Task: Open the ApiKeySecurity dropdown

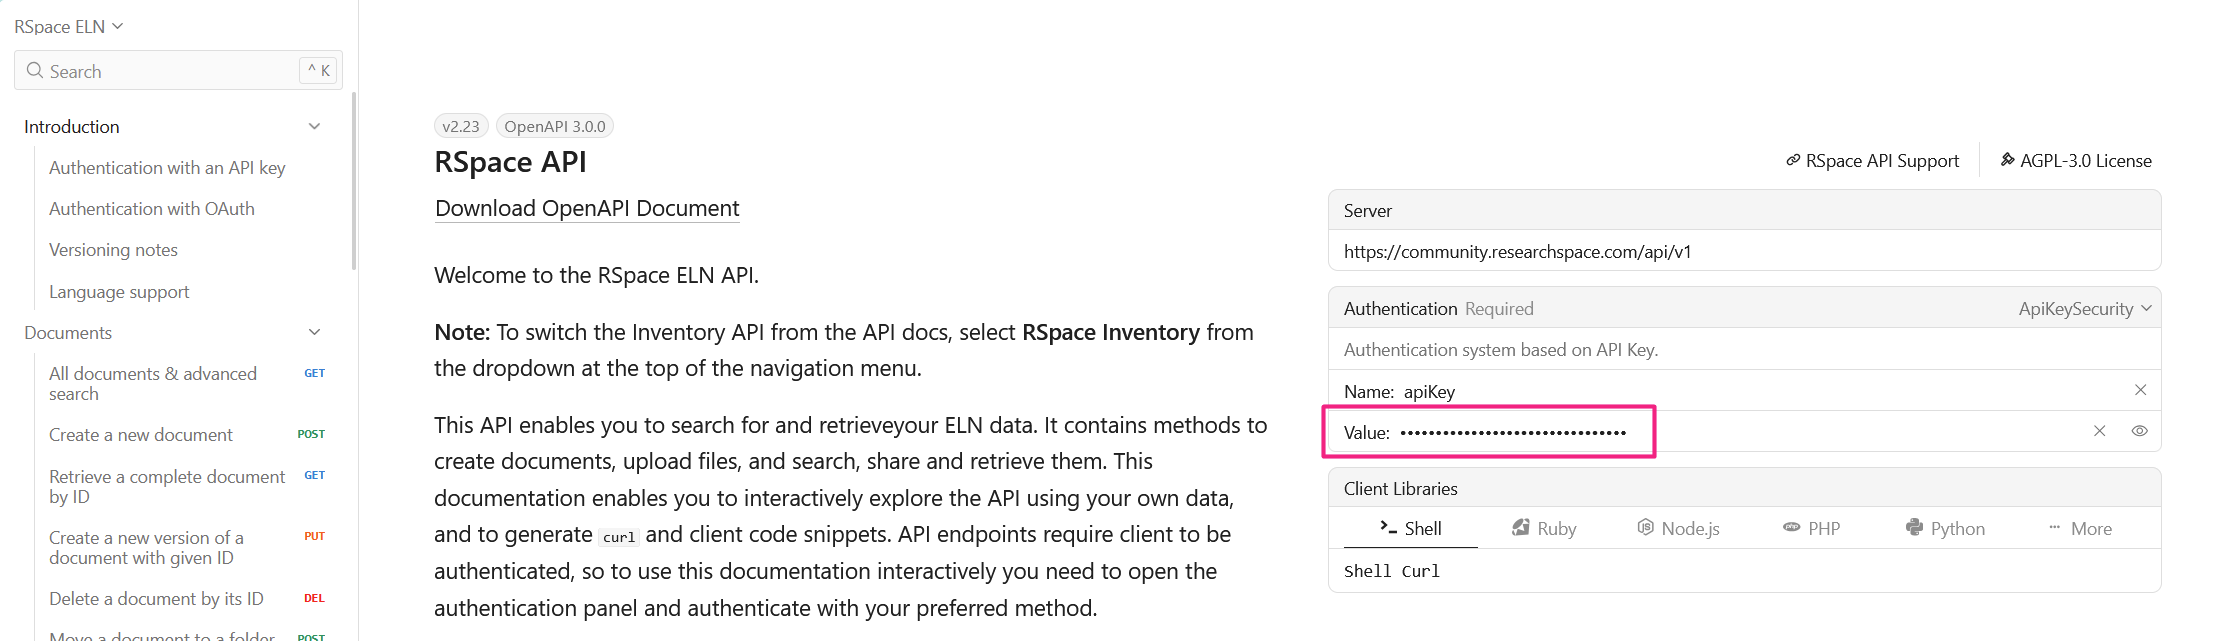Action: (2084, 309)
